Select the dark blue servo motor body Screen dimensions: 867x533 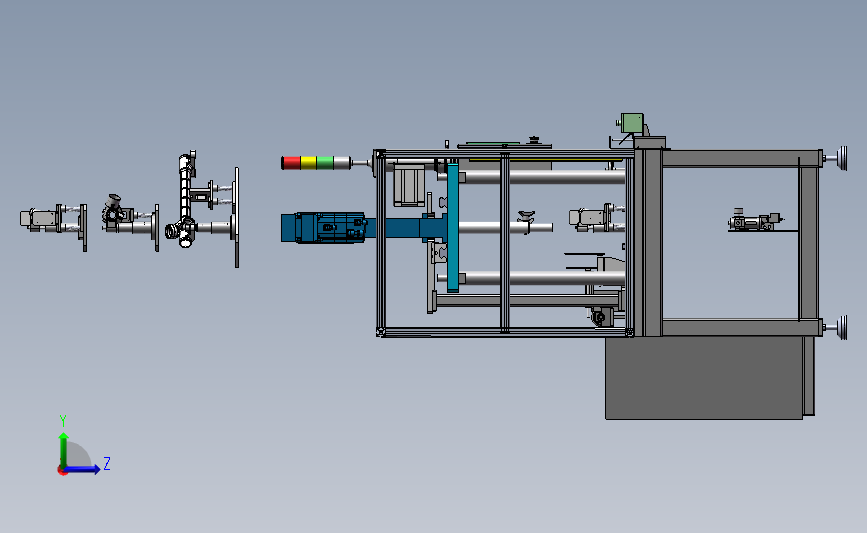(323, 227)
